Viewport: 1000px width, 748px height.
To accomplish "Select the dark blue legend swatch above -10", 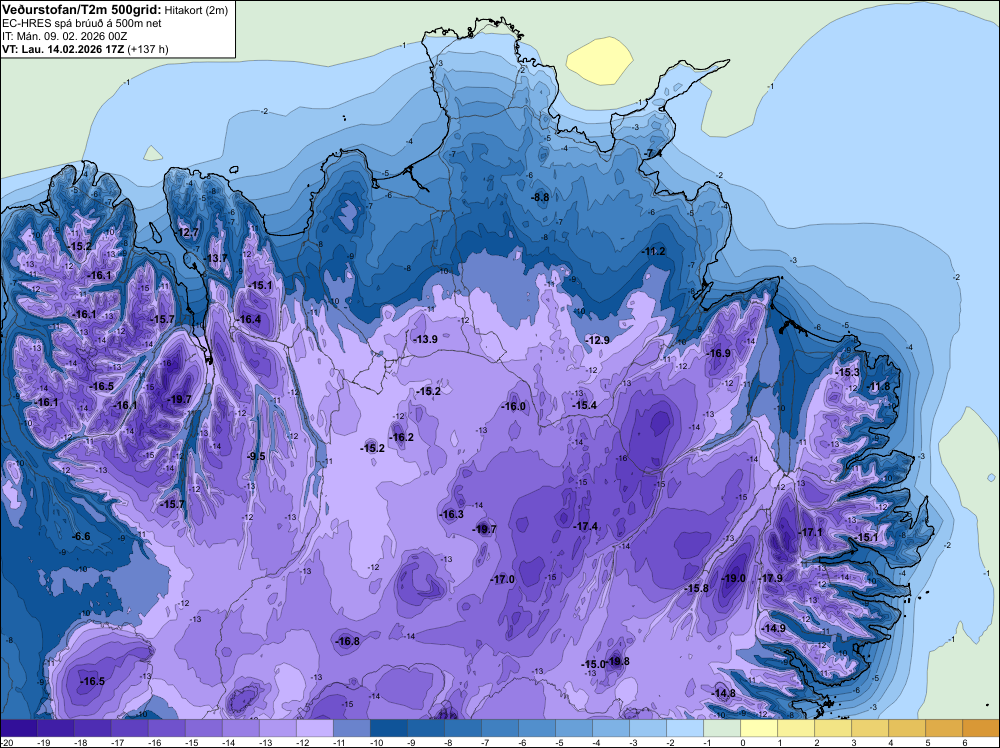I will 388,728.
